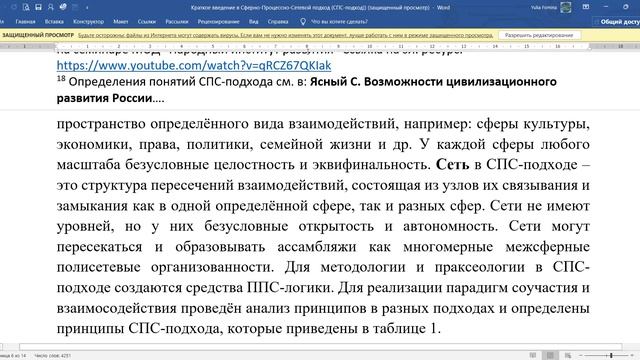This screenshot has width=640, height=360.
Task: Open the Yulia Fomina account avatar
Action: coord(566,7)
